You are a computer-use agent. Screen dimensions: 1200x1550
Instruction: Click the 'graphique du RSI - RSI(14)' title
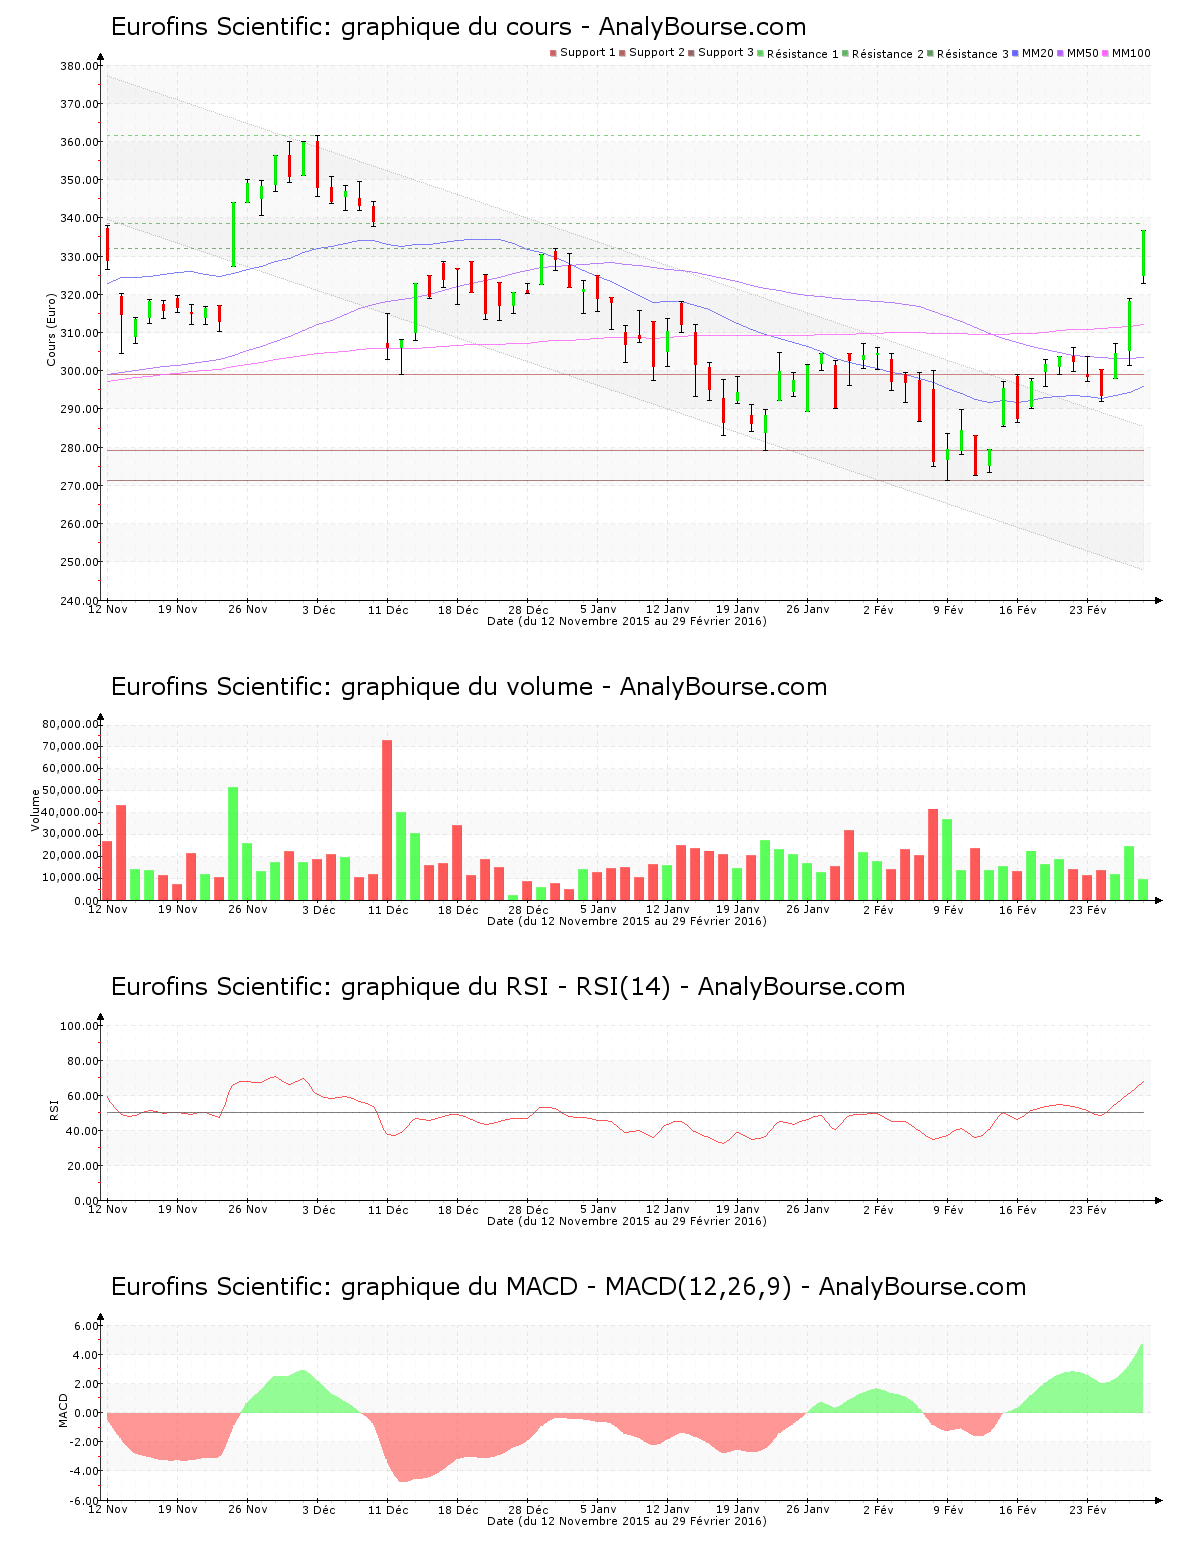[x=506, y=987]
